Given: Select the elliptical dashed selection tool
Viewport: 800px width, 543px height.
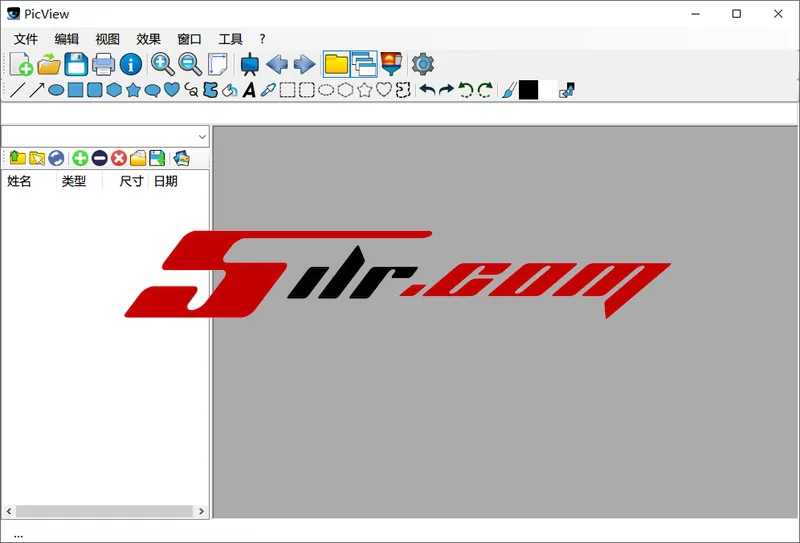Looking at the screenshot, I should pos(326,90).
